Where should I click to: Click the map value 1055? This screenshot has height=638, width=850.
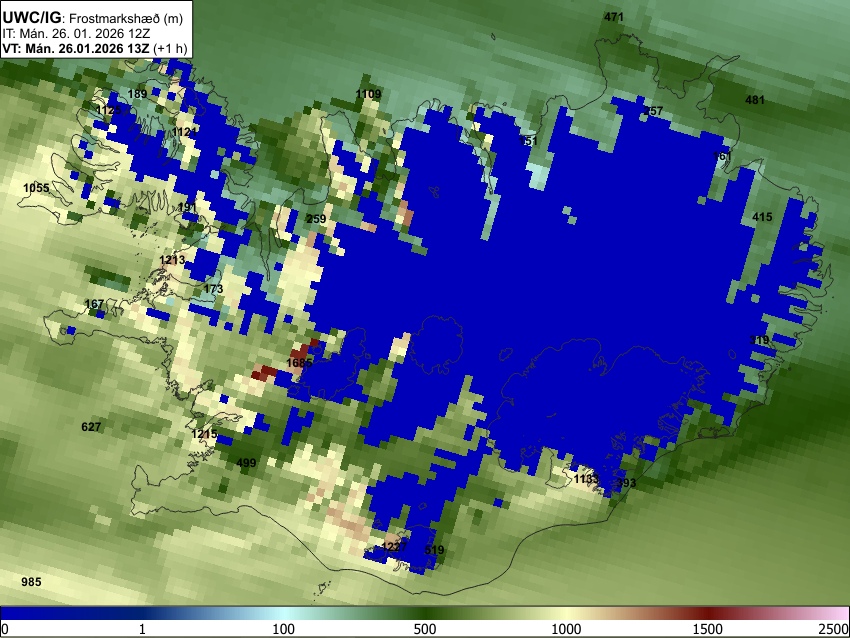point(36,188)
